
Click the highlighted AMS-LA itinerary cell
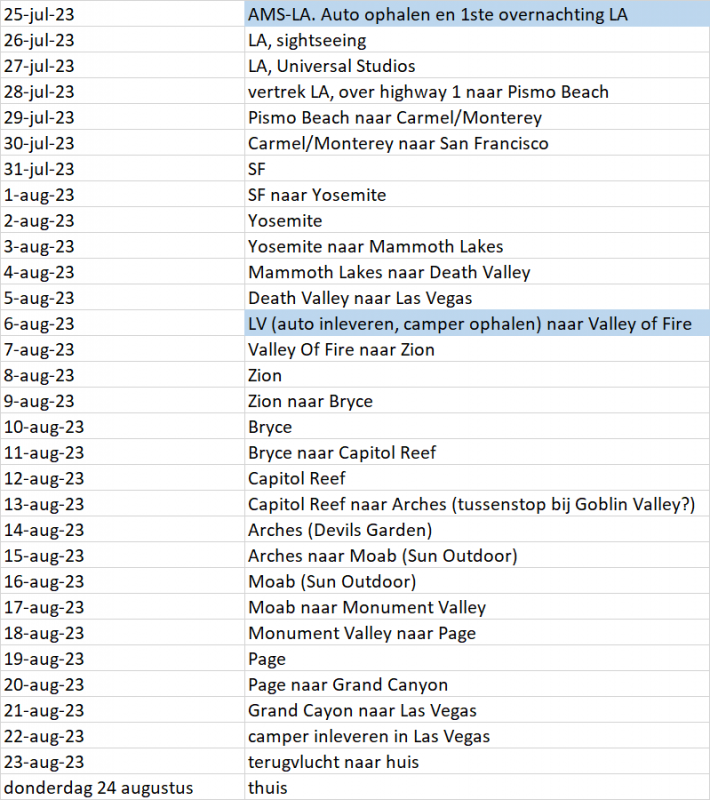[x=438, y=15]
